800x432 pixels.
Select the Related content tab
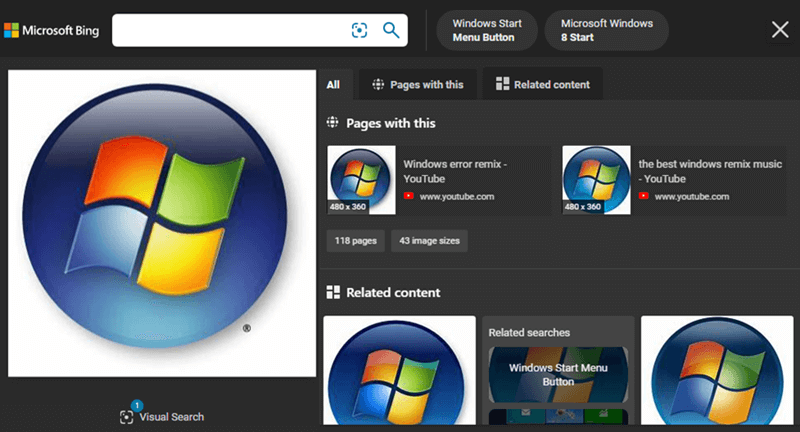(542, 85)
